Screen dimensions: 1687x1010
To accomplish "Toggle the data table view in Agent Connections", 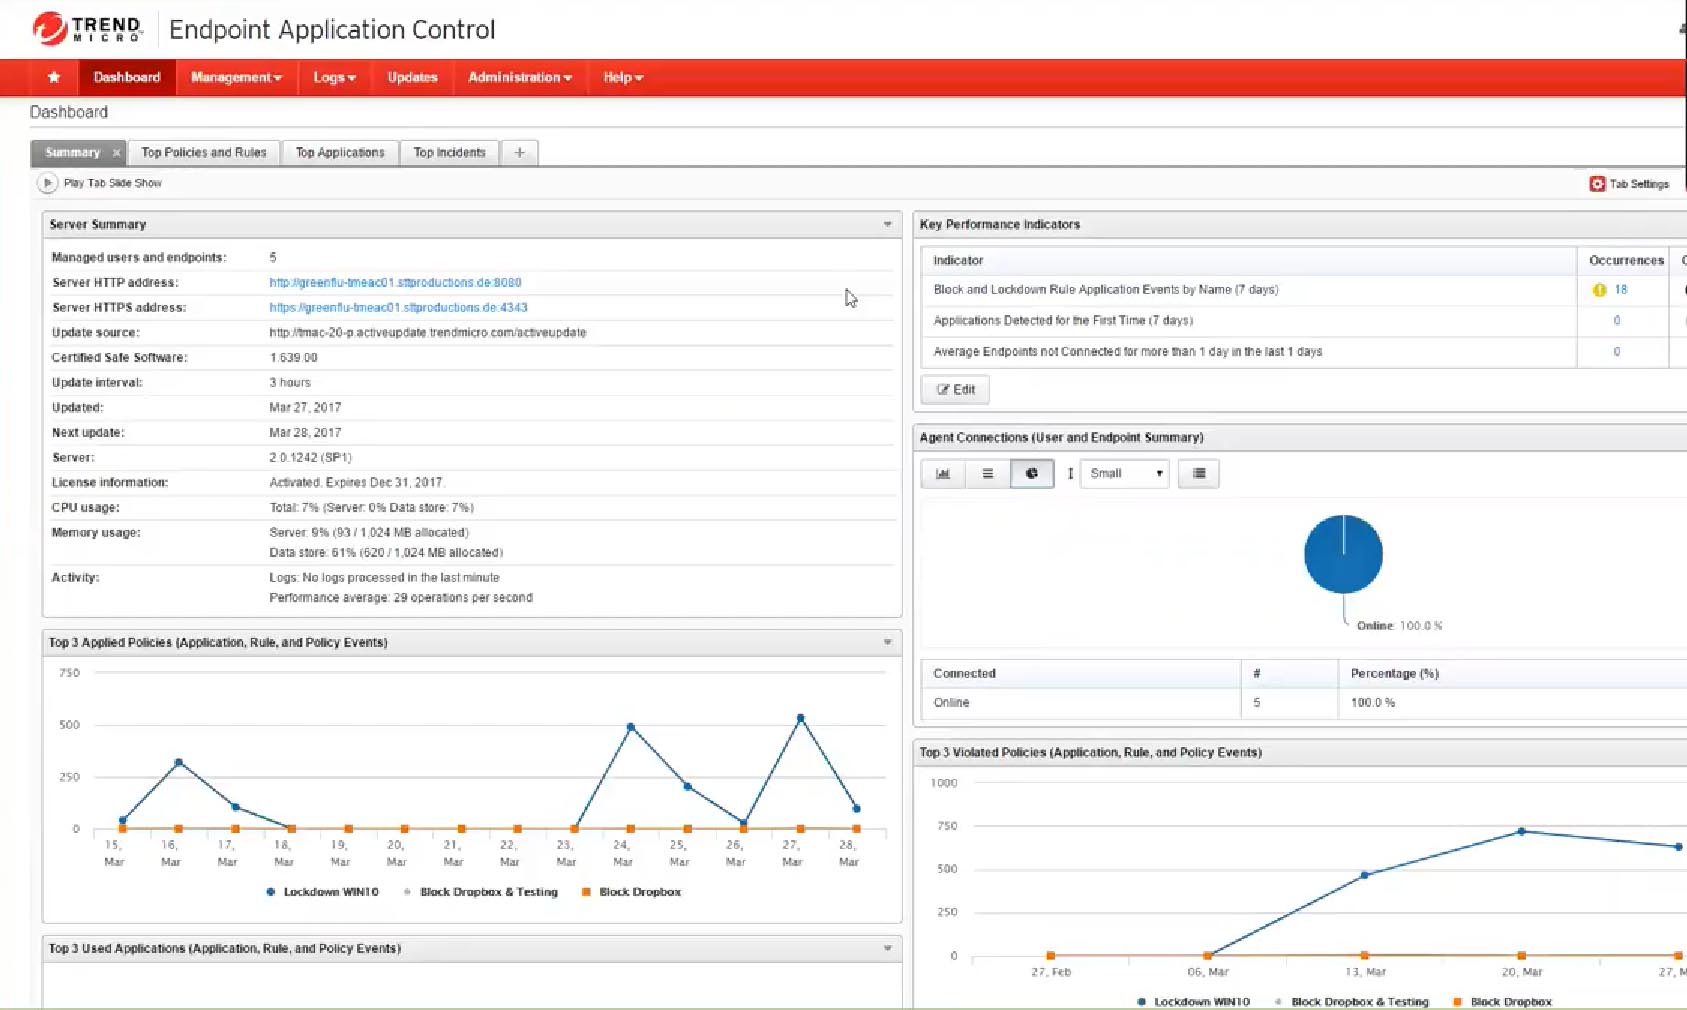I will click(1198, 474).
